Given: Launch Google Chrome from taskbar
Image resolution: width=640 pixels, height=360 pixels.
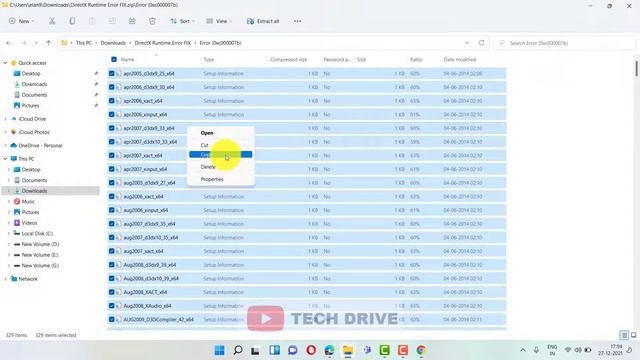Looking at the screenshot, I should pyautogui.click(x=421, y=350).
